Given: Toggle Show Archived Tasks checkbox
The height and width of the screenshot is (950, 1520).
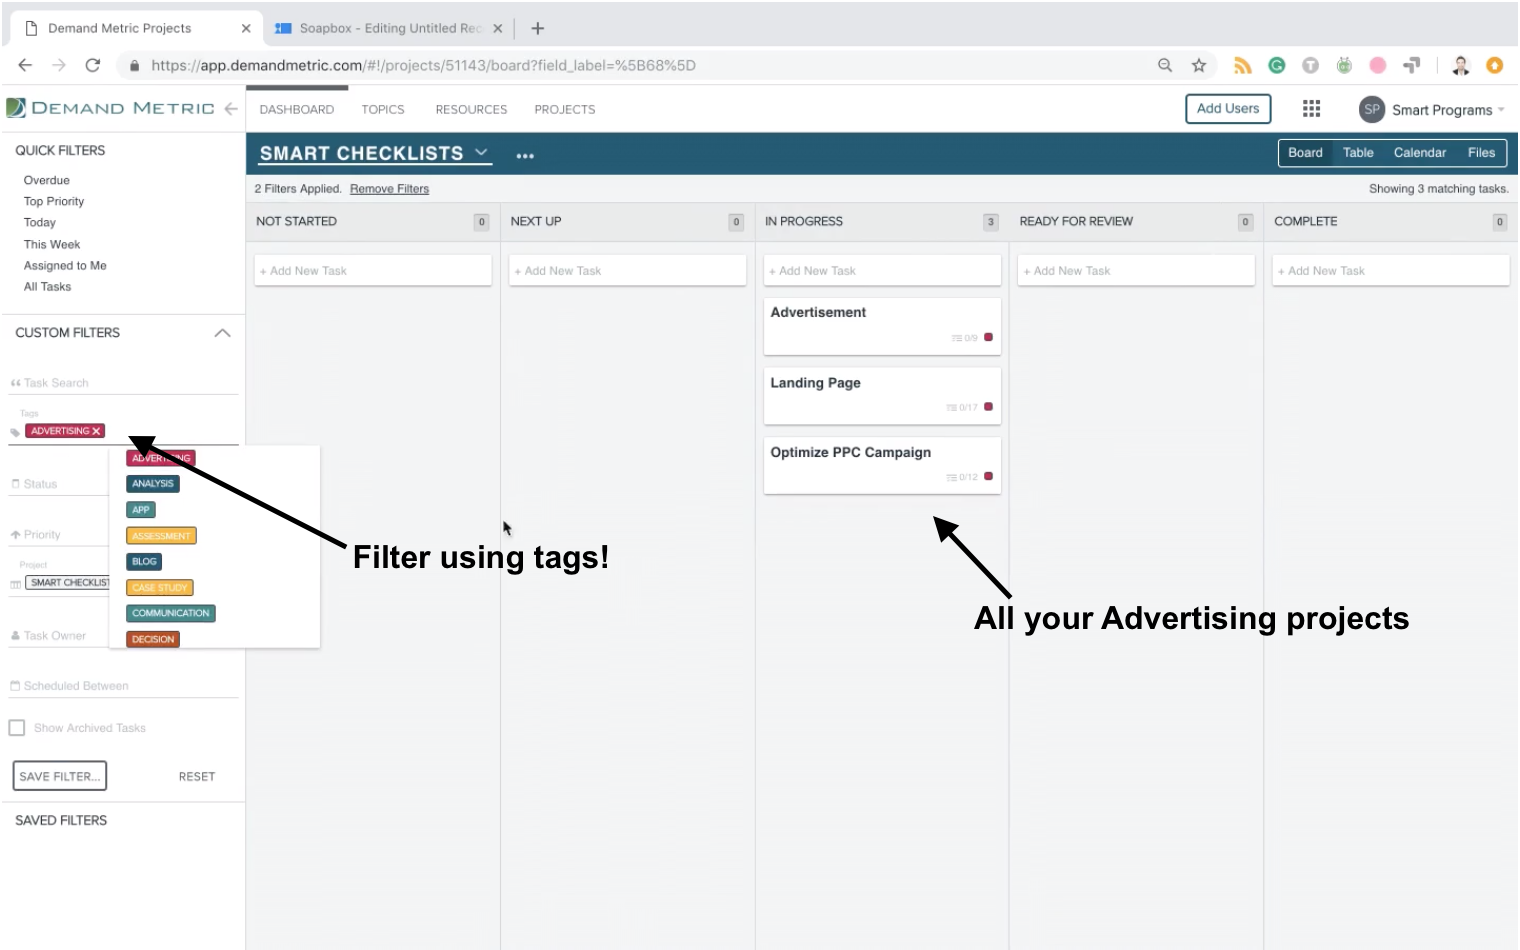Looking at the screenshot, I should [17, 728].
